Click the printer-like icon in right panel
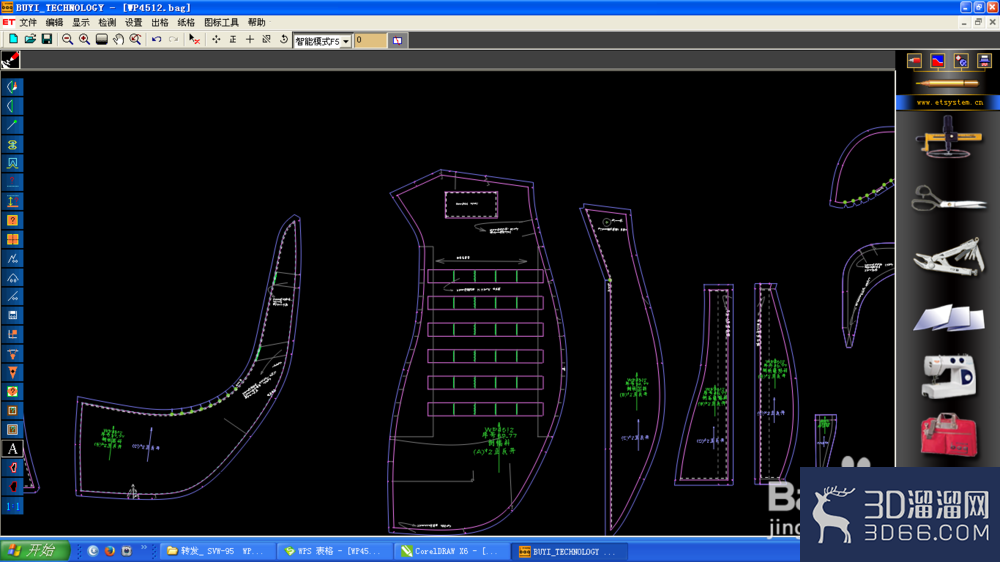 click(984, 61)
